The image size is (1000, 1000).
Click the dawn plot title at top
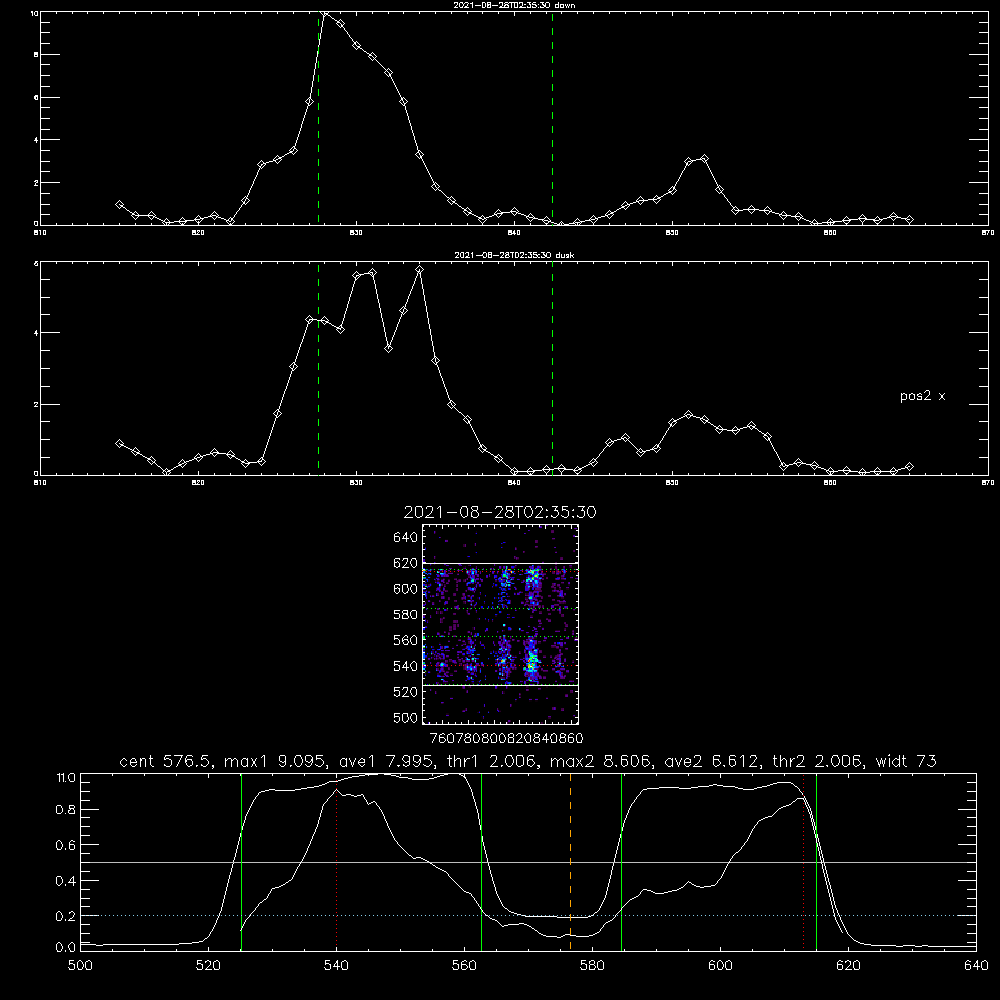[514, 5]
